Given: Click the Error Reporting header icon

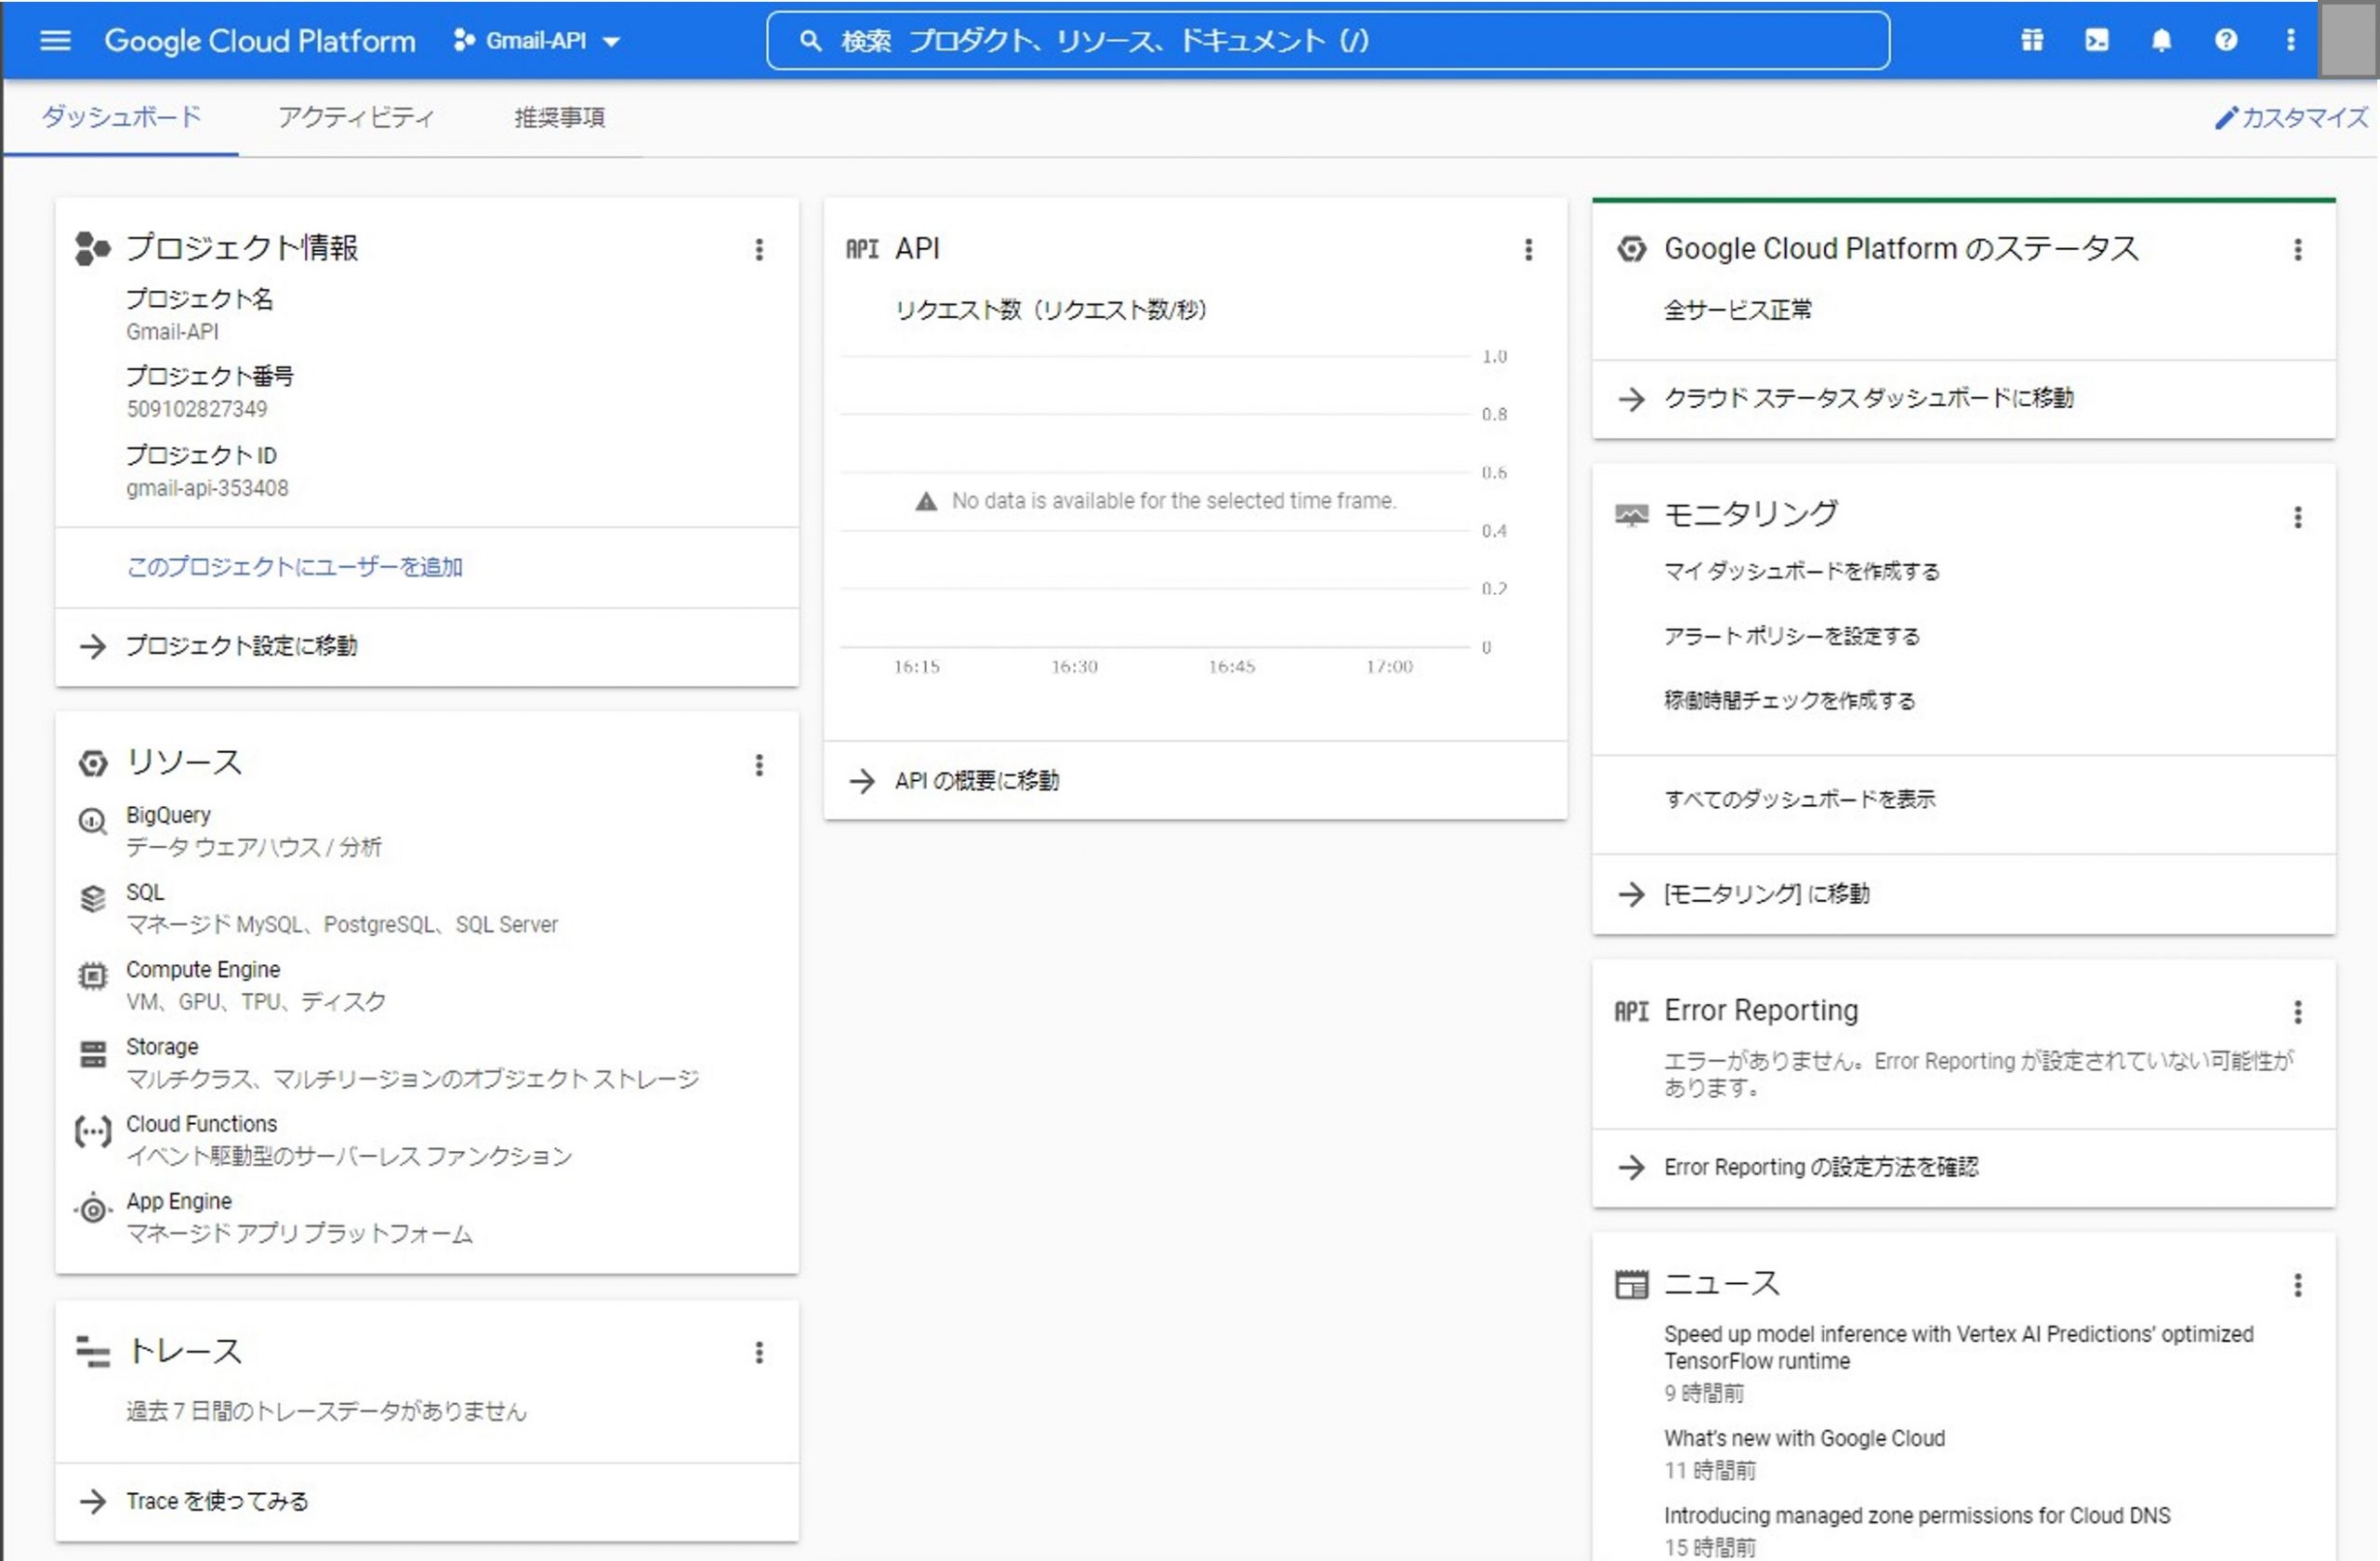Looking at the screenshot, I should [x=1631, y=1012].
